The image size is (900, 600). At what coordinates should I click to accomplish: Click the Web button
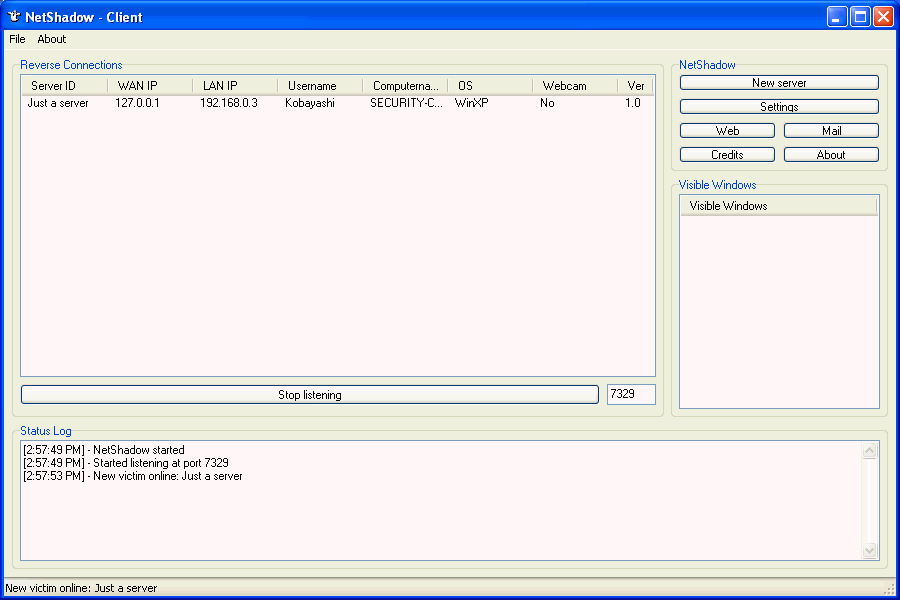727,130
